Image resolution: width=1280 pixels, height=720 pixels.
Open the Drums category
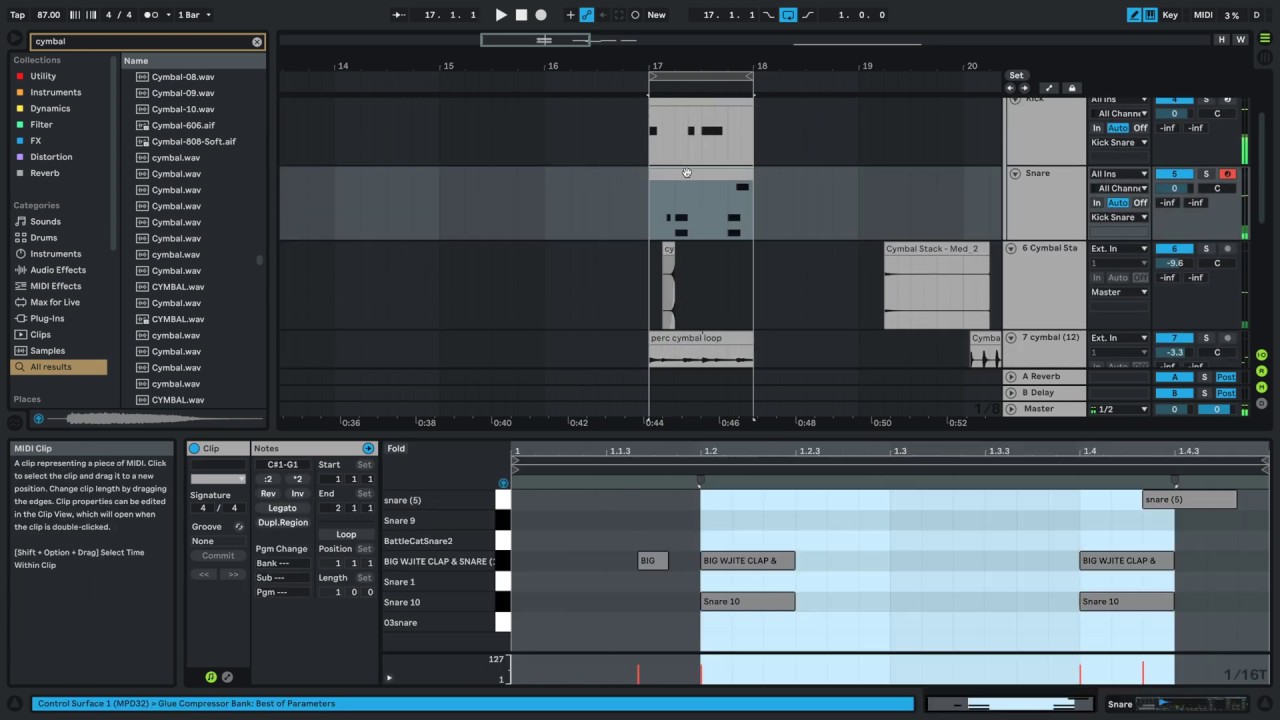coord(43,238)
